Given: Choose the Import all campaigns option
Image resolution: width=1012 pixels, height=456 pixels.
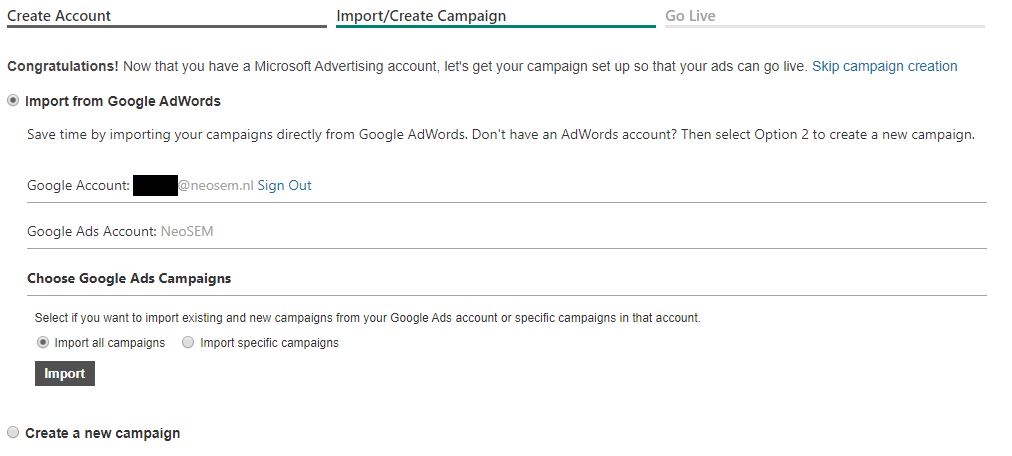Looking at the screenshot, I should [43, 342].
